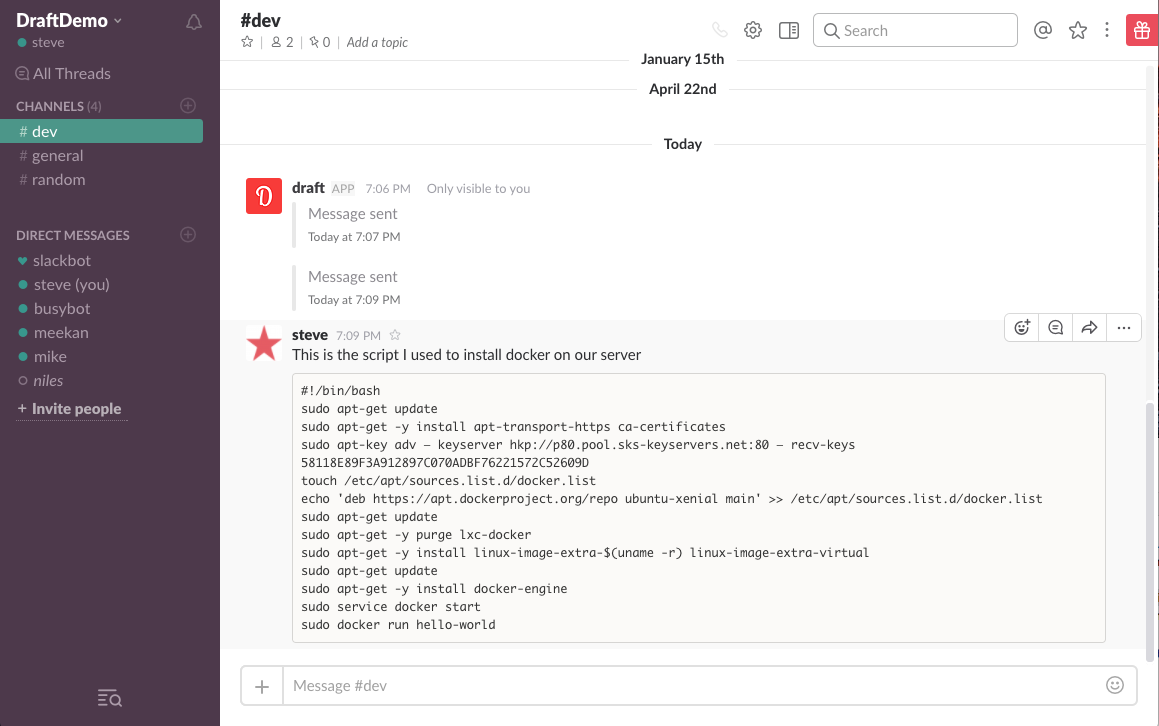1159x726 pixels.
Task: Focus the Message #dev input field
Action: pos(690,686)
